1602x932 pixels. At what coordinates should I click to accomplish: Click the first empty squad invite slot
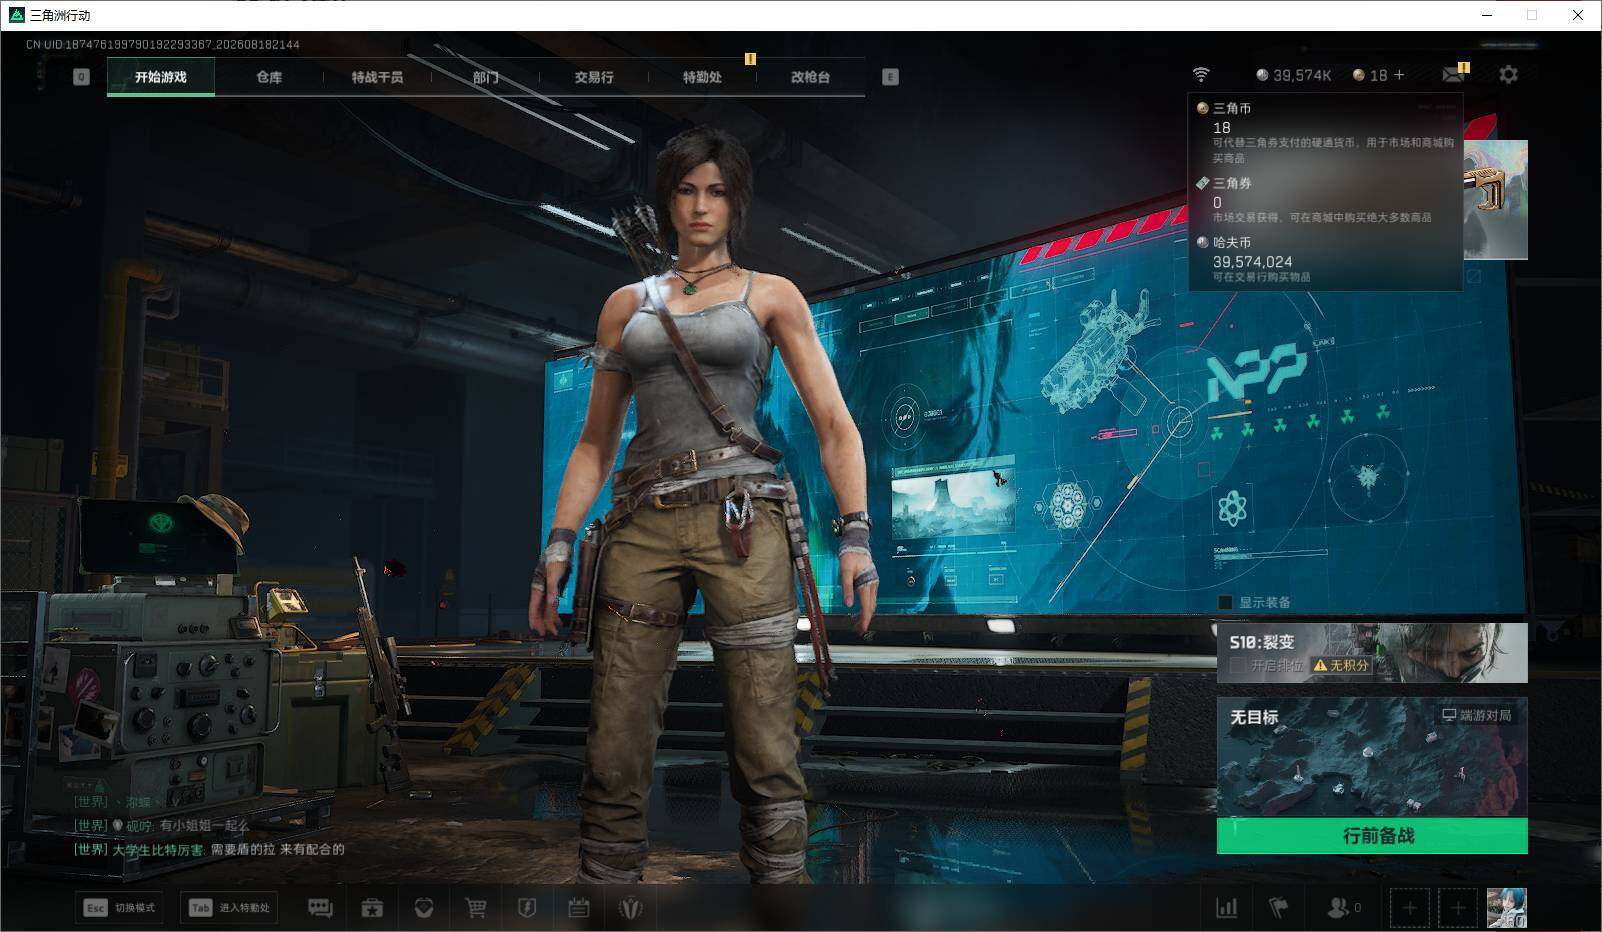(x=1409, y=908)
